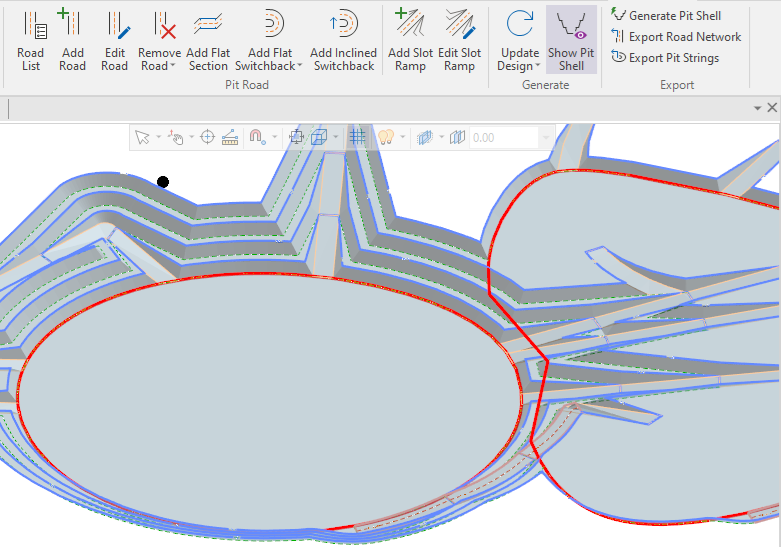The width and height of the screenshot is (781, 547).
Task: Select the measure ruler tool
Action: 230,137
